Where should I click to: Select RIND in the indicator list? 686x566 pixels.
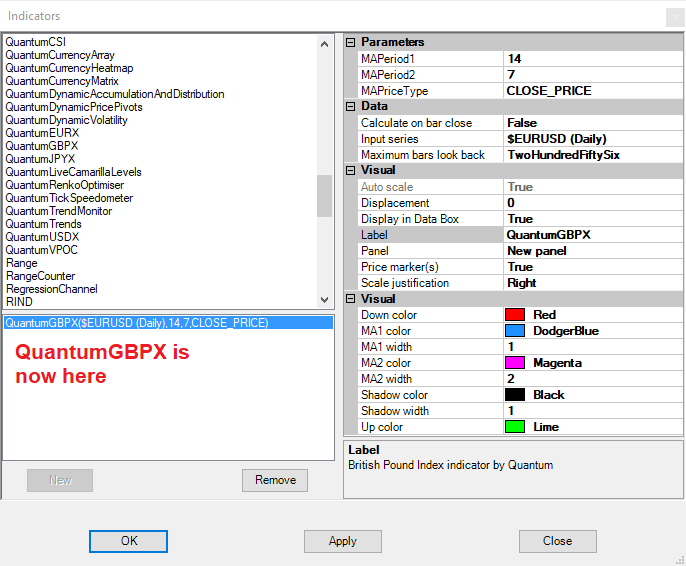click(19, 302)
